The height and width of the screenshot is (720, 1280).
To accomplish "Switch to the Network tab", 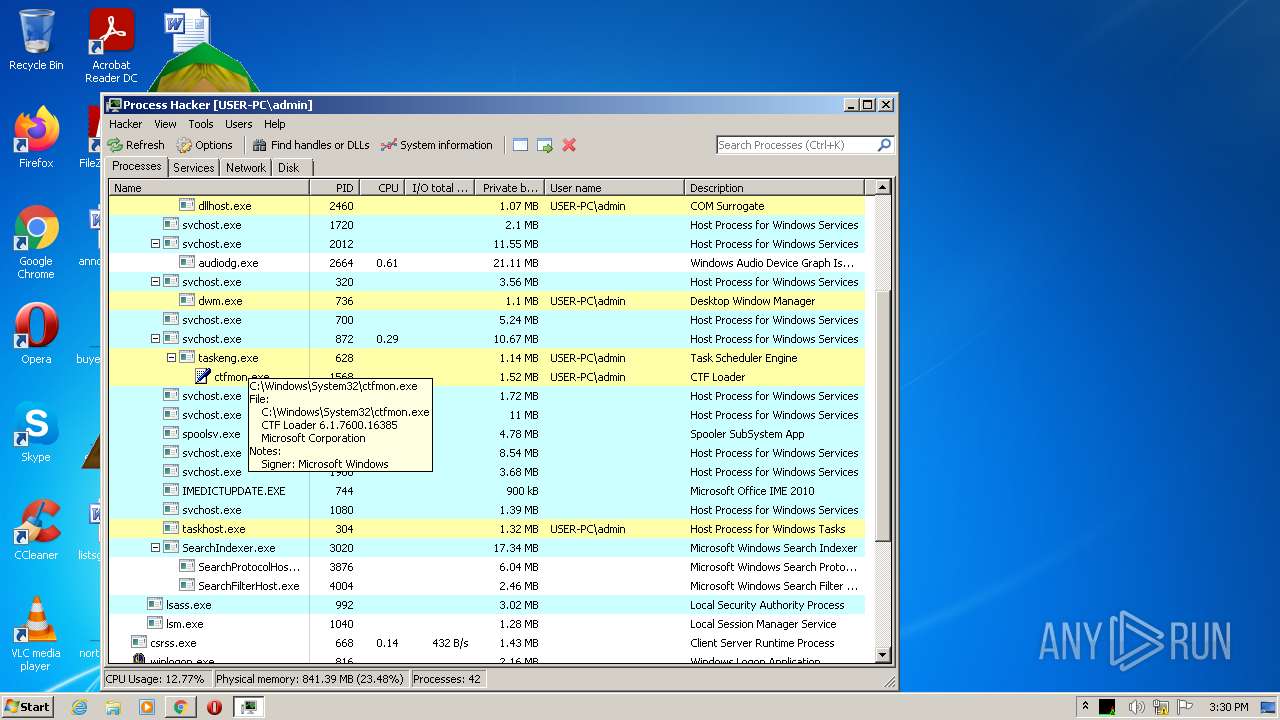I will [245, 168].
